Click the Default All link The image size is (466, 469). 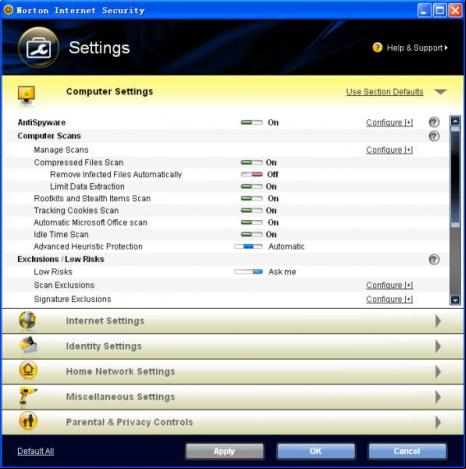(x=36, y=451)
